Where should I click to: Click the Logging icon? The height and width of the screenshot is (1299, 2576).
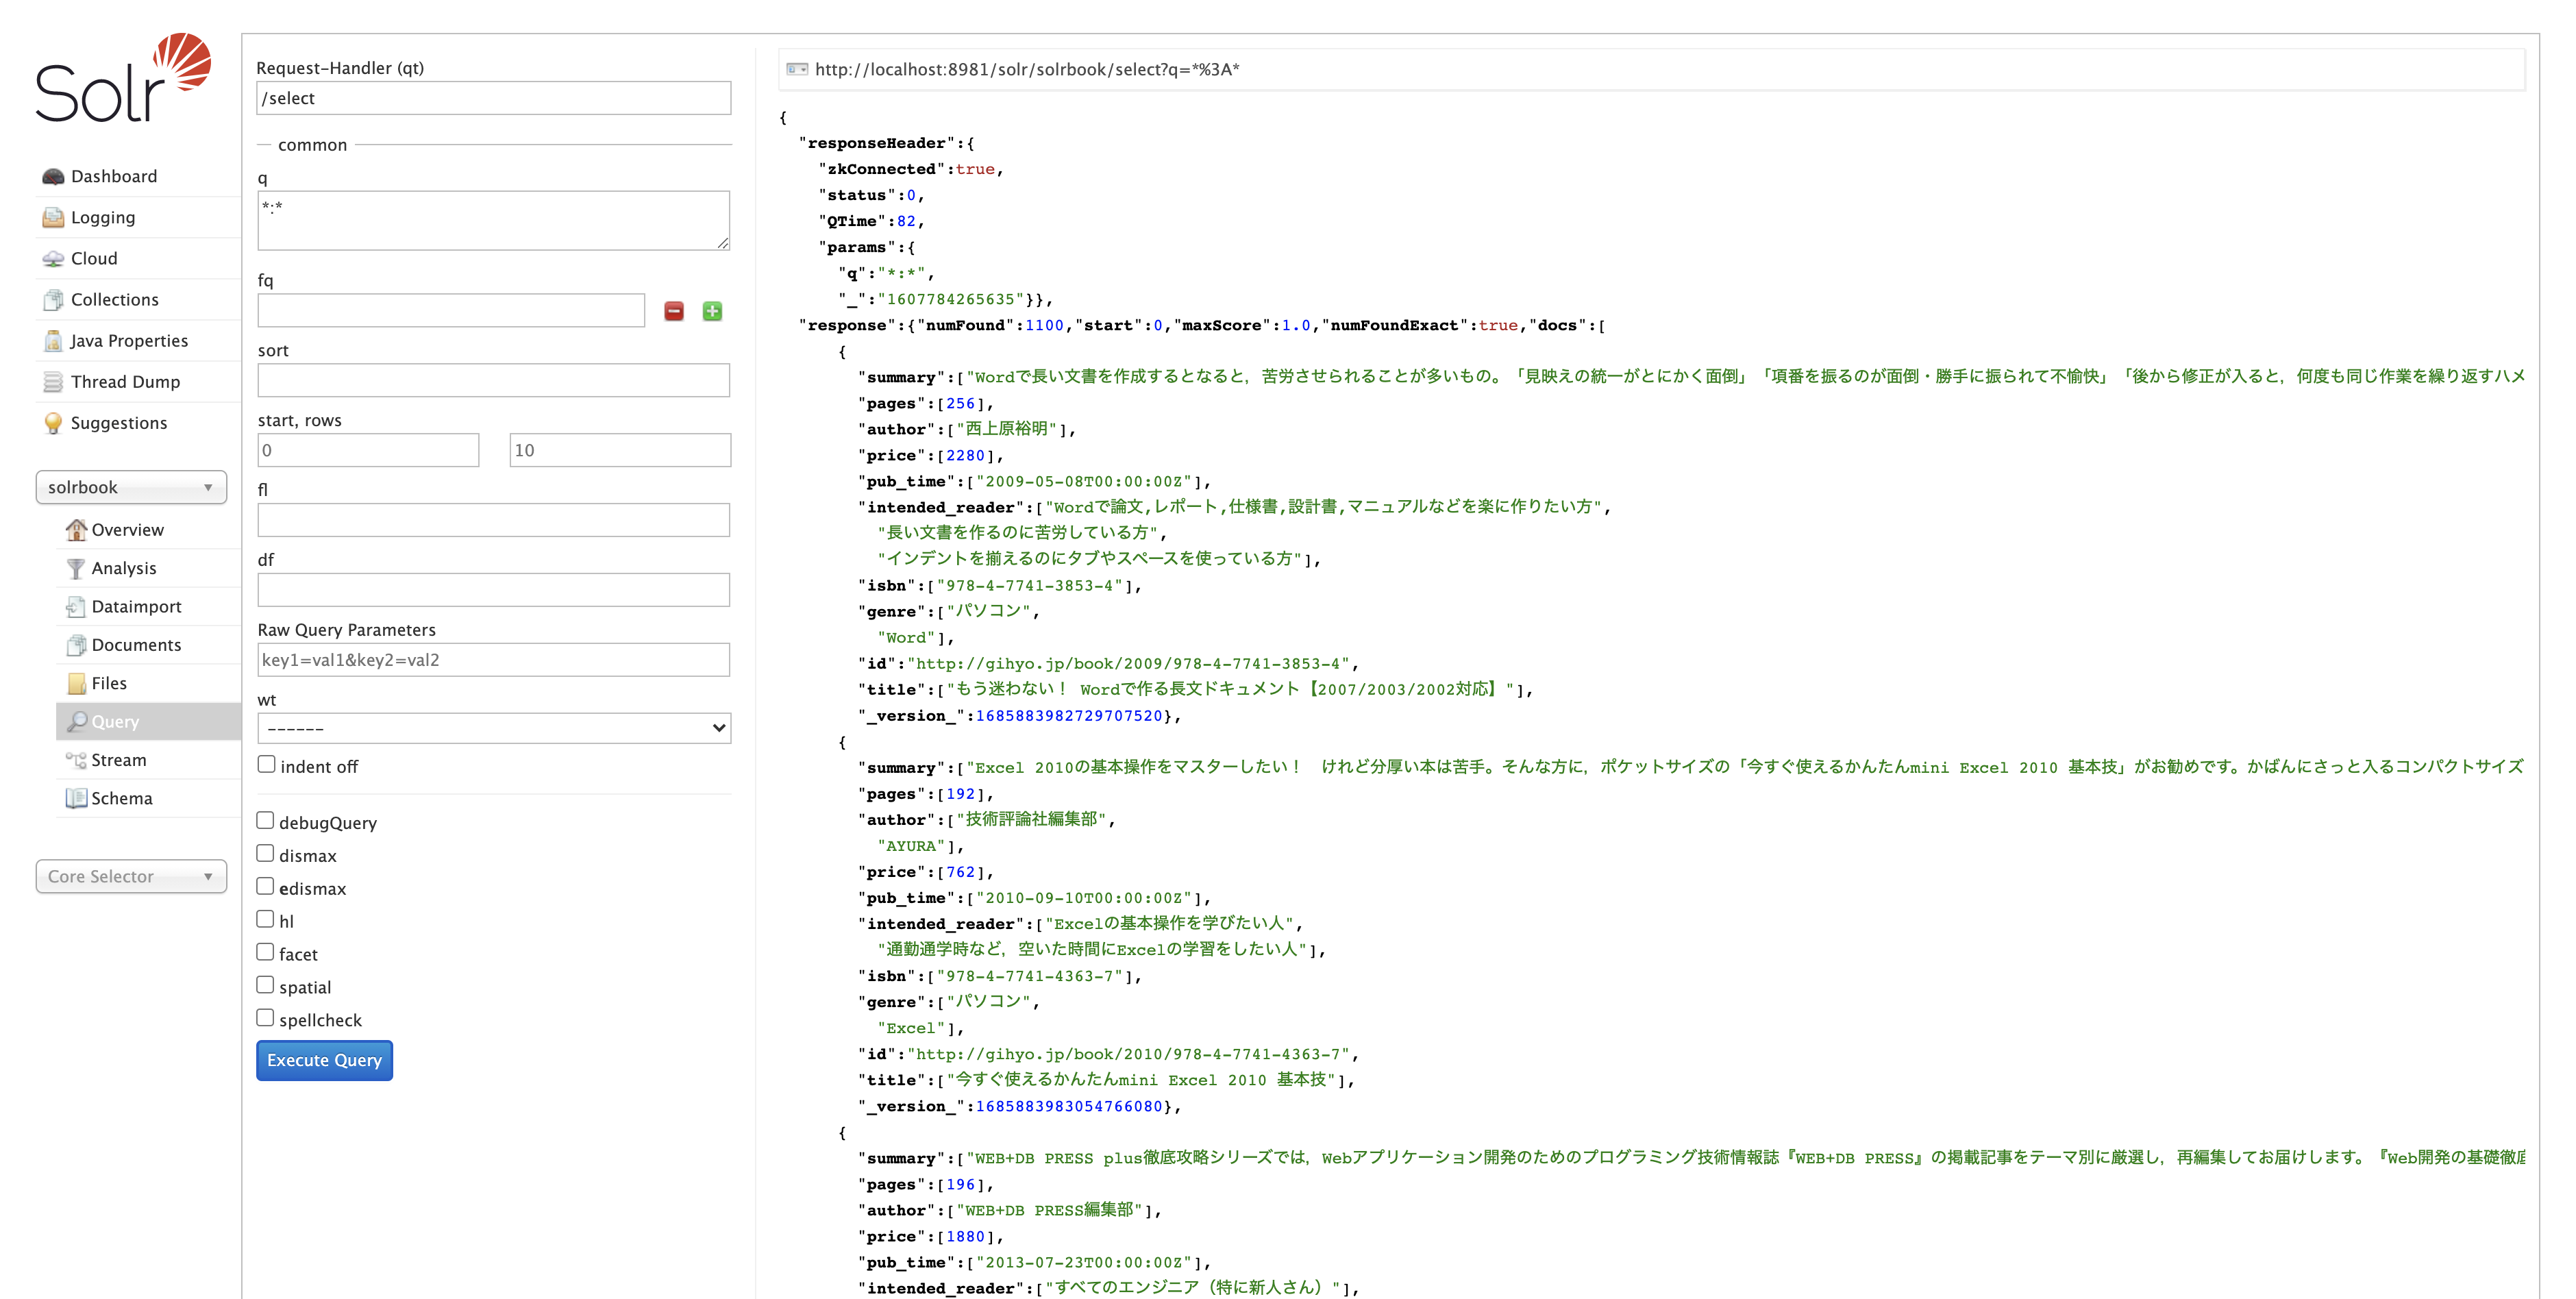(x=53, y=218)
